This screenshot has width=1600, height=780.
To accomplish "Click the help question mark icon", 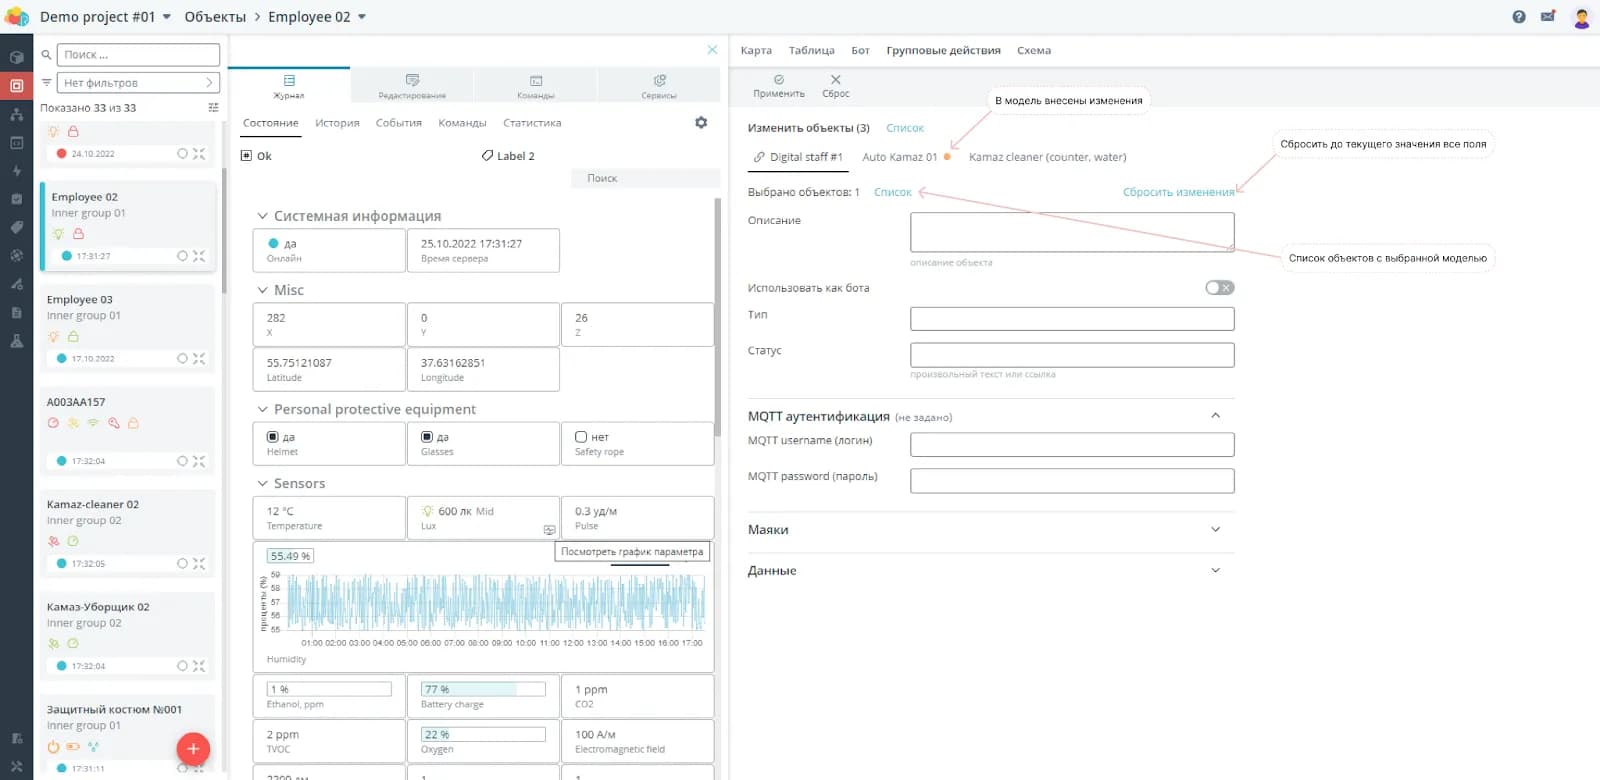I will [x=1519, y=17].
